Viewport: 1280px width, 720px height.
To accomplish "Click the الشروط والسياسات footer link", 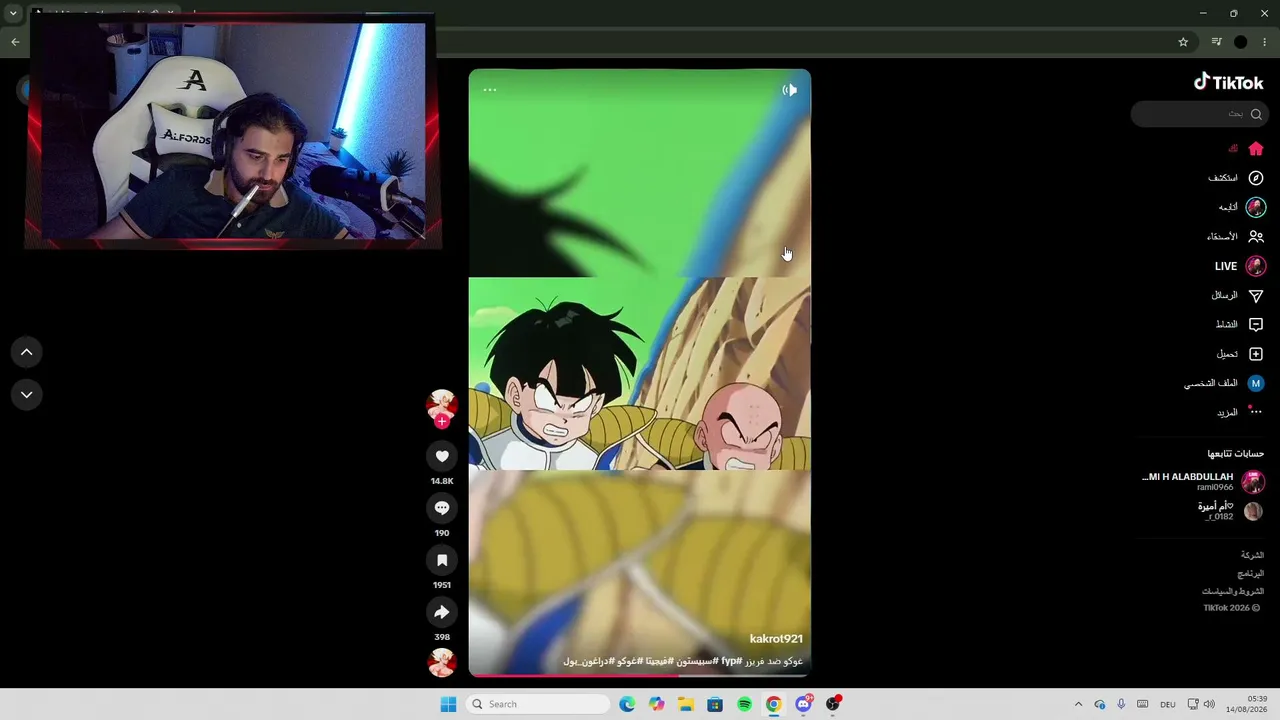I will [1232, 591].
